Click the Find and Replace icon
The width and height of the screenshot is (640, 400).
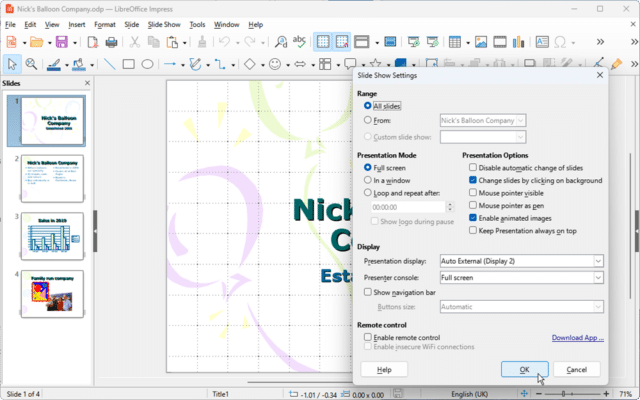click(281, 42)
